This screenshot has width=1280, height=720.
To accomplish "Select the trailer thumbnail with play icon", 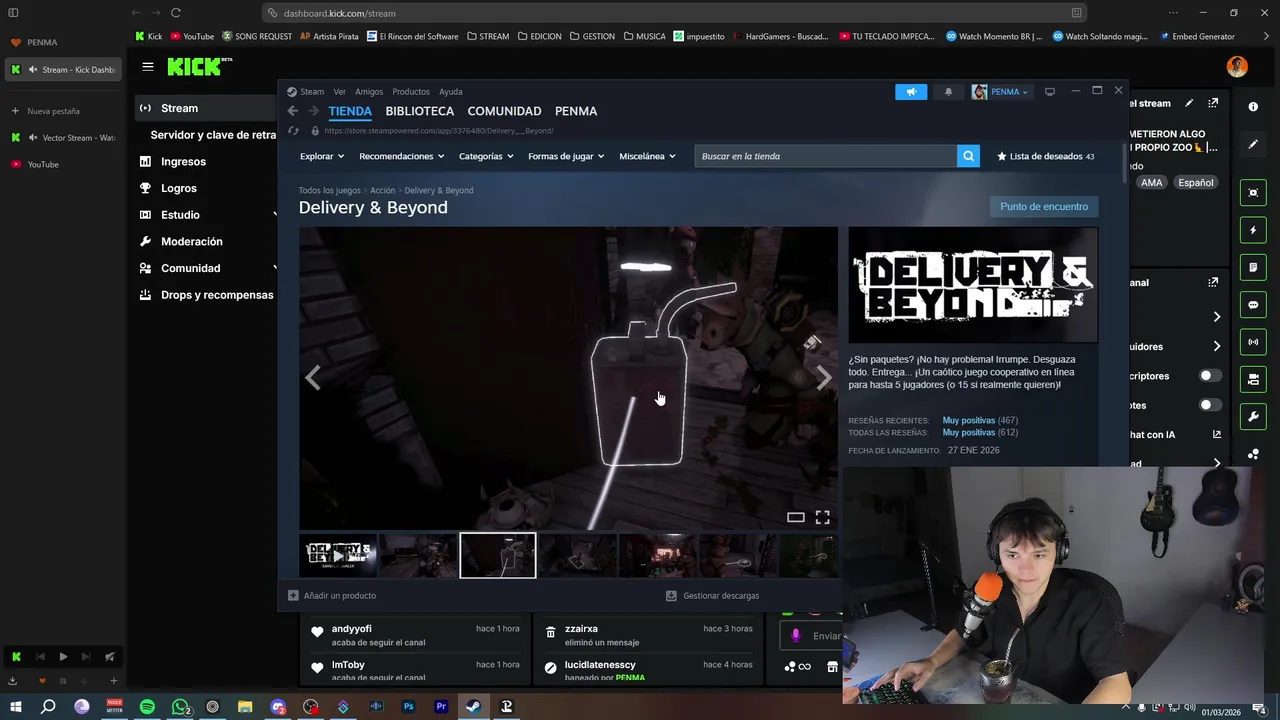I will 338,556.
